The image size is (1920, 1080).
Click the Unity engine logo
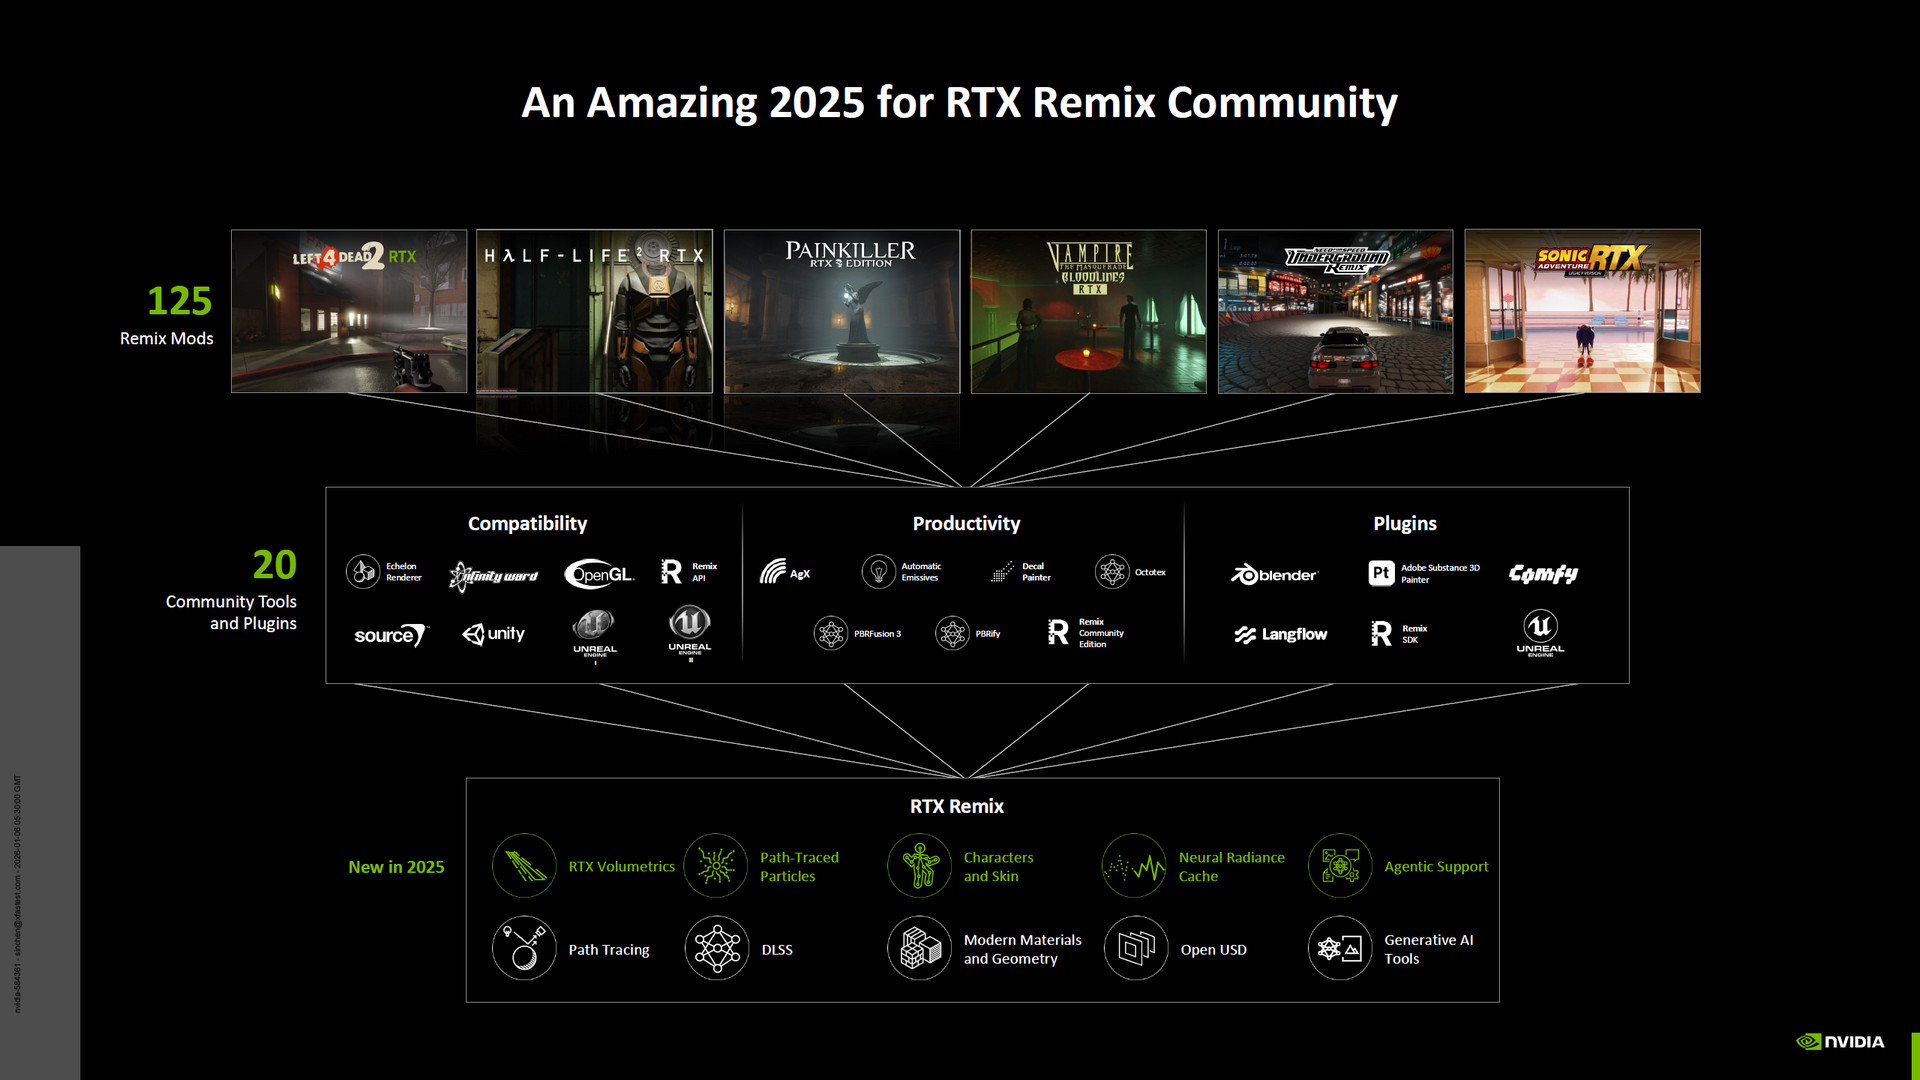click(494, 634)
